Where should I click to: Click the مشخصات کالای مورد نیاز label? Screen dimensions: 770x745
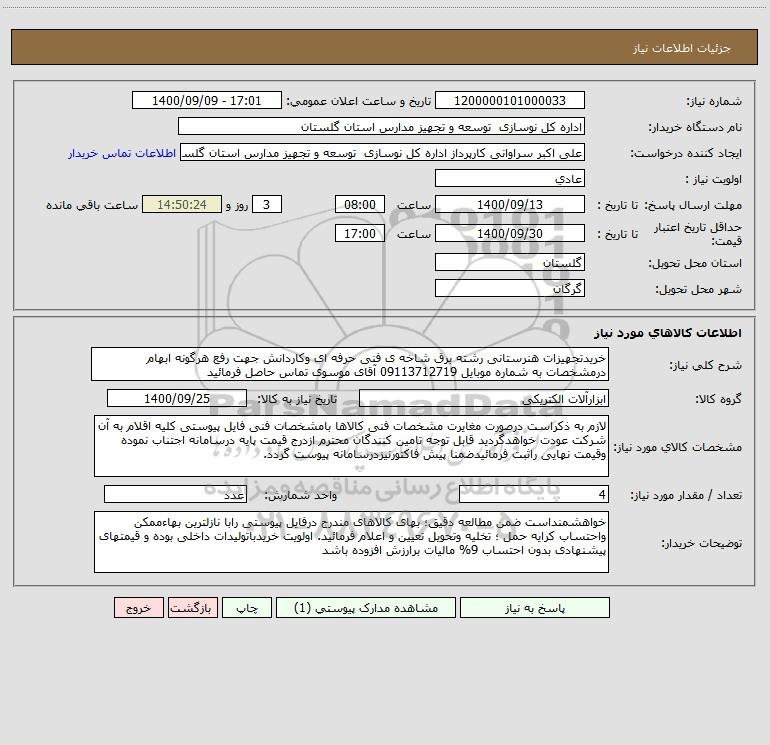(x=678, y=447)
